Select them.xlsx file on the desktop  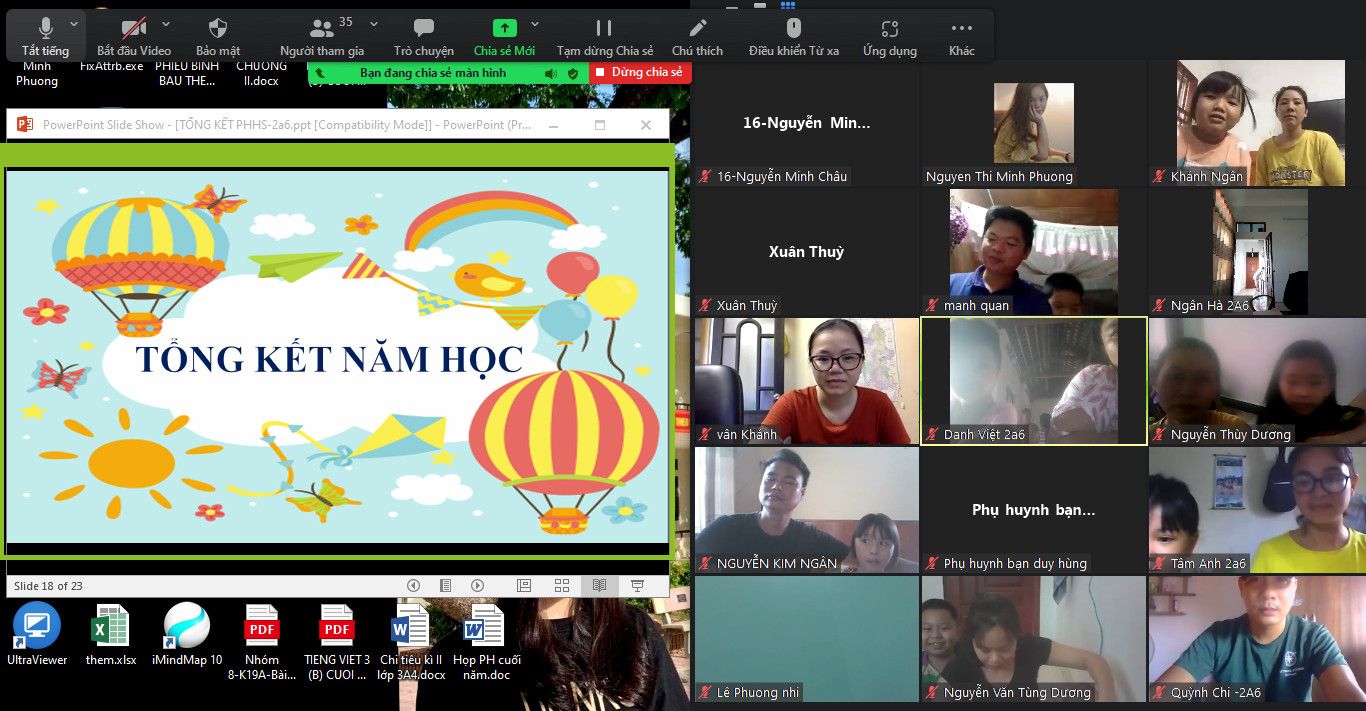click(110, 636)
